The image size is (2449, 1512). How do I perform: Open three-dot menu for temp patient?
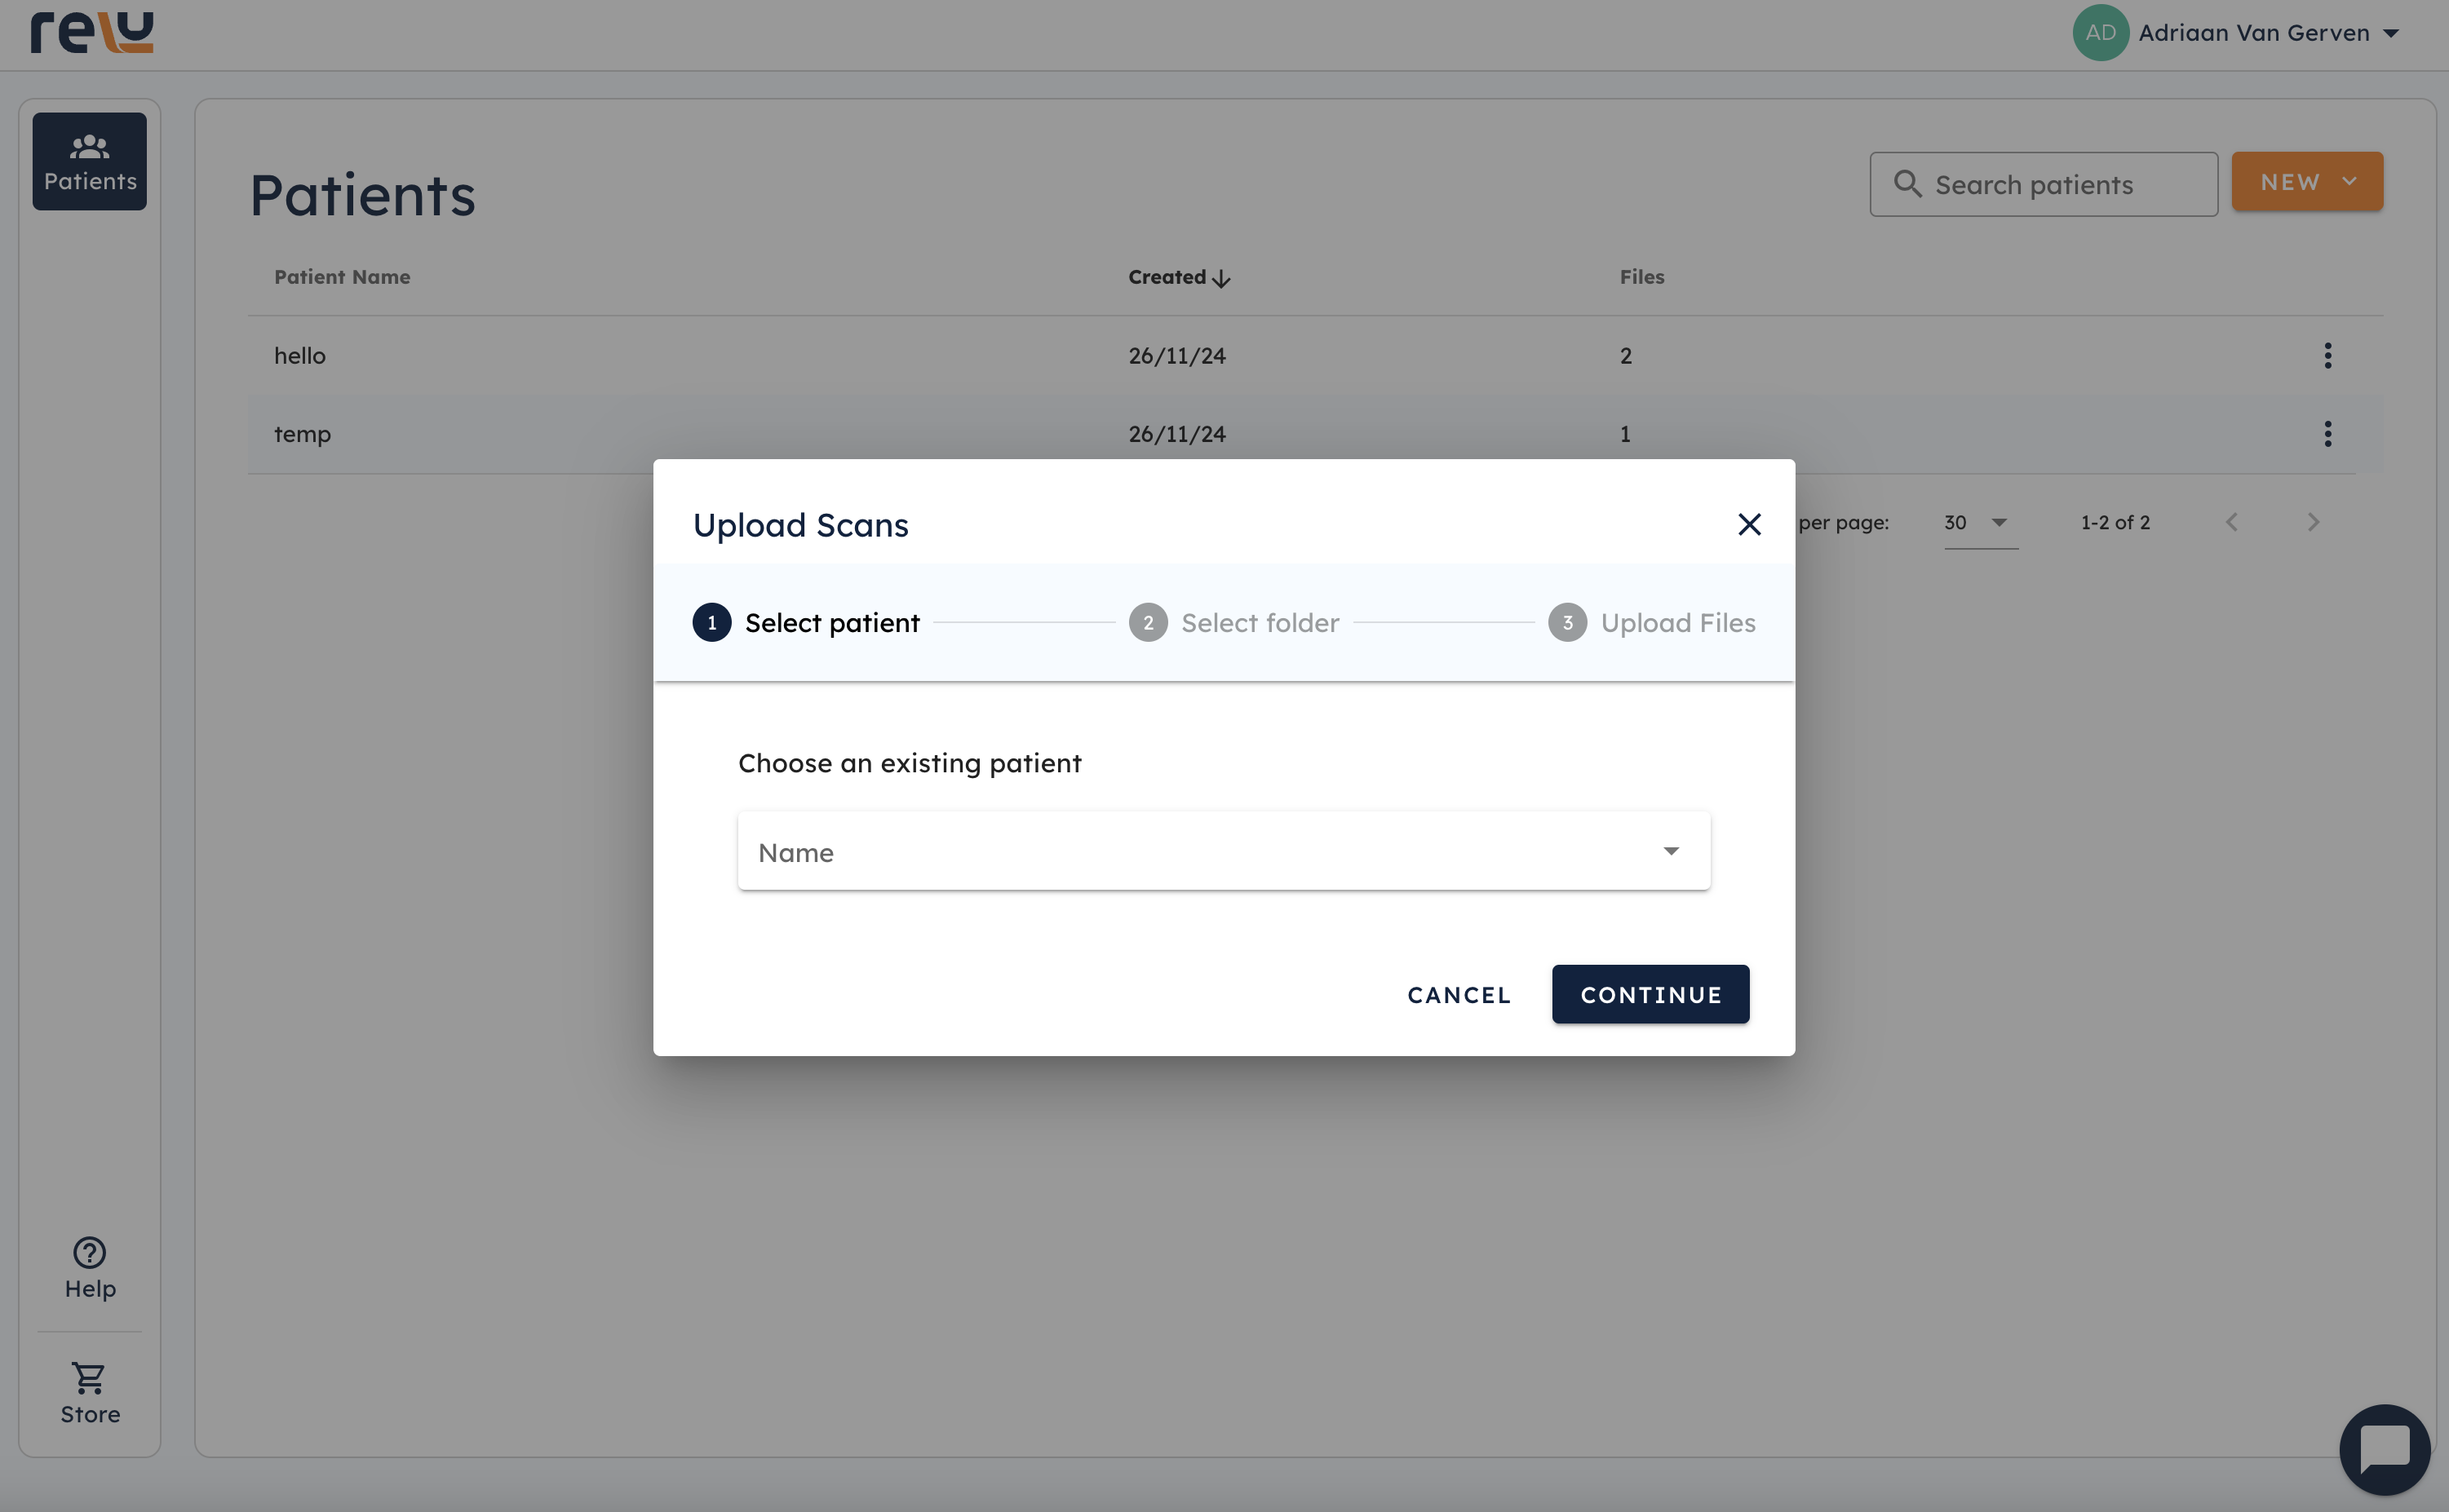pos(2327,434)
